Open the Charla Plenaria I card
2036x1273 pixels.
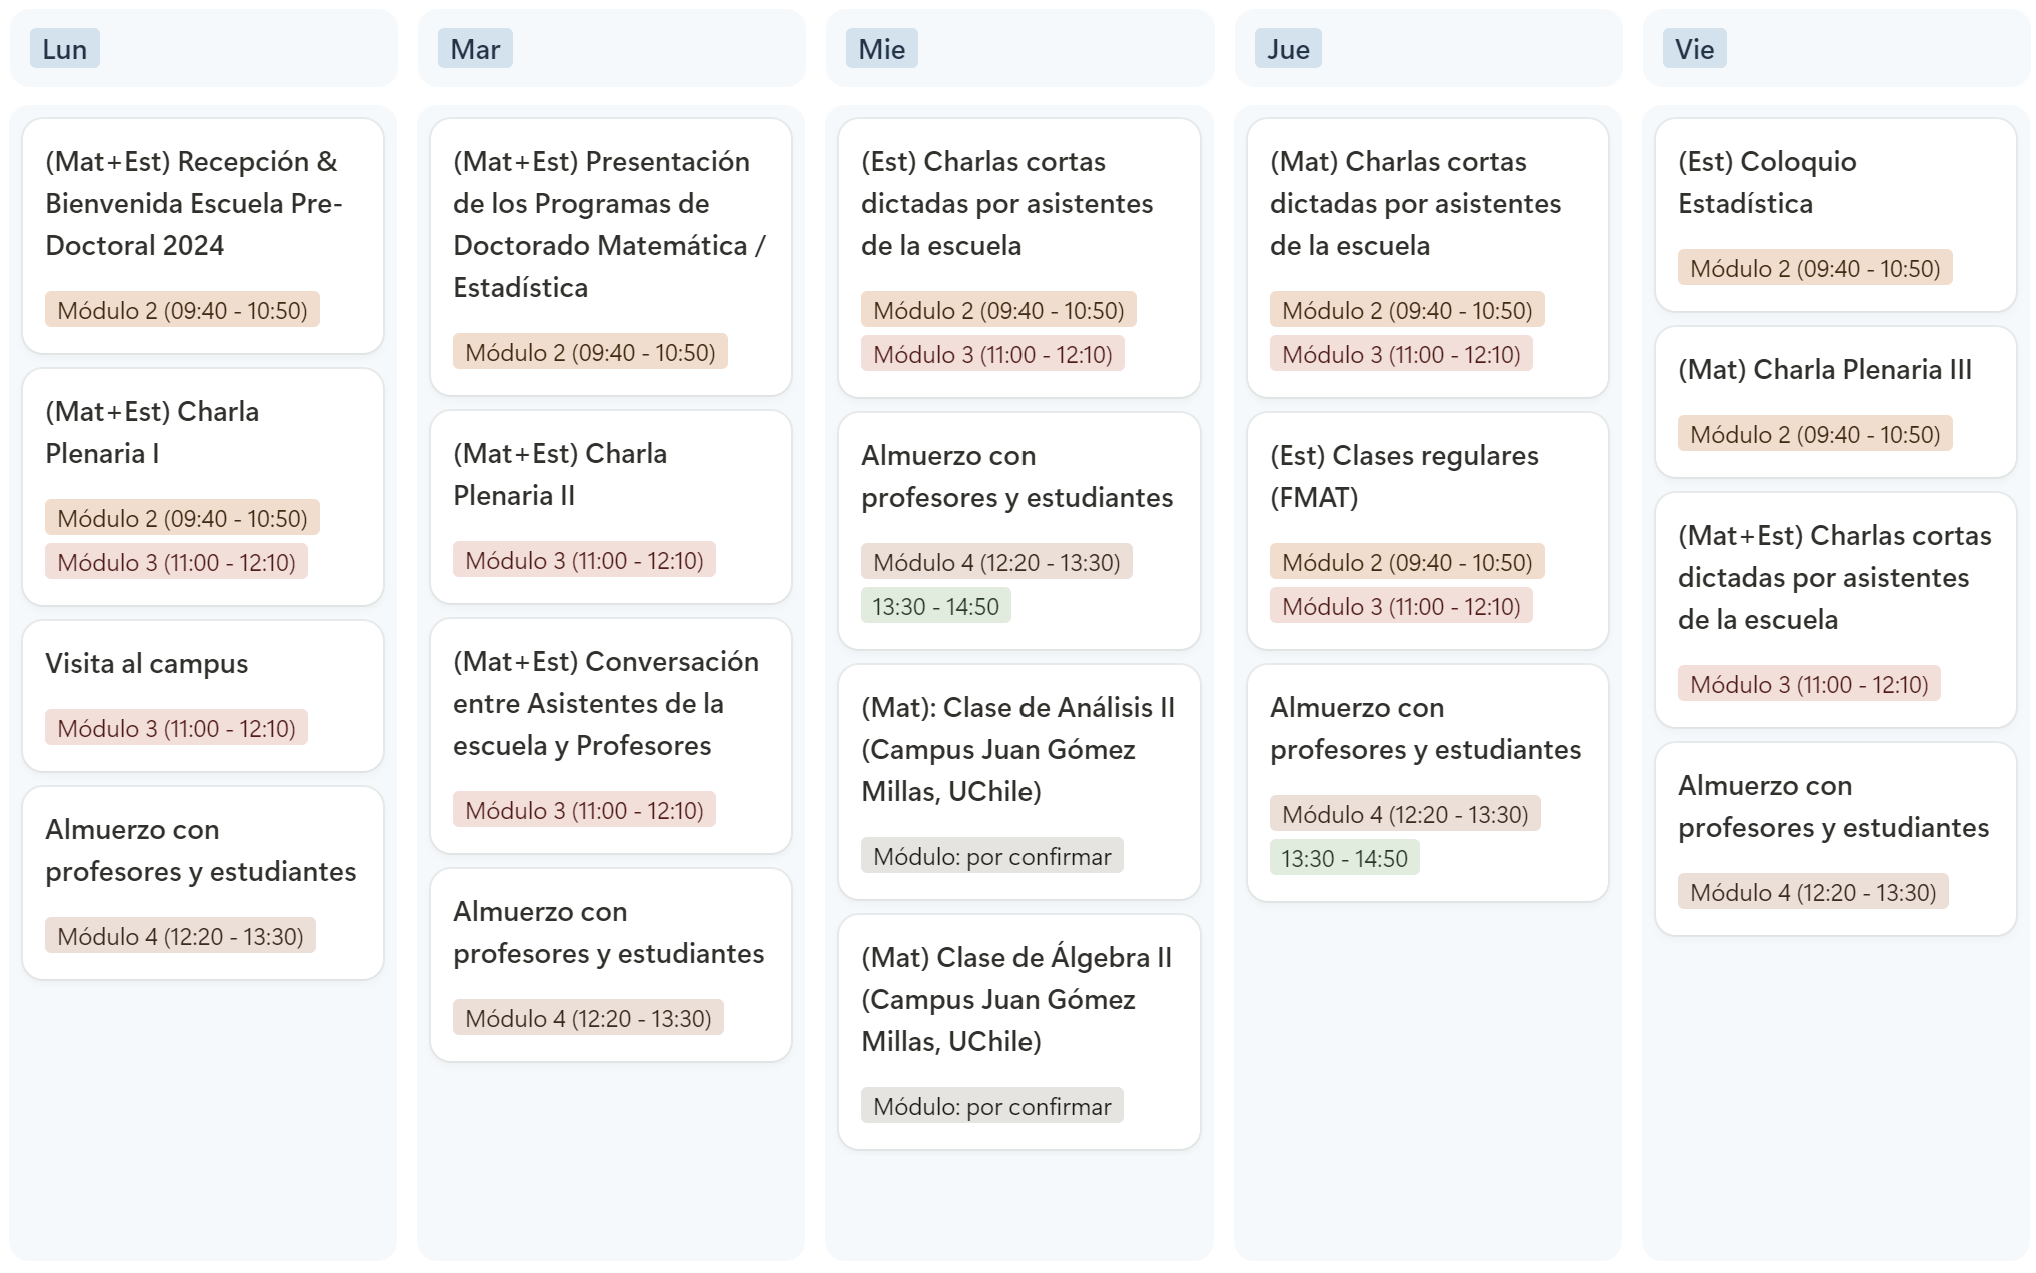coord(203,487)
